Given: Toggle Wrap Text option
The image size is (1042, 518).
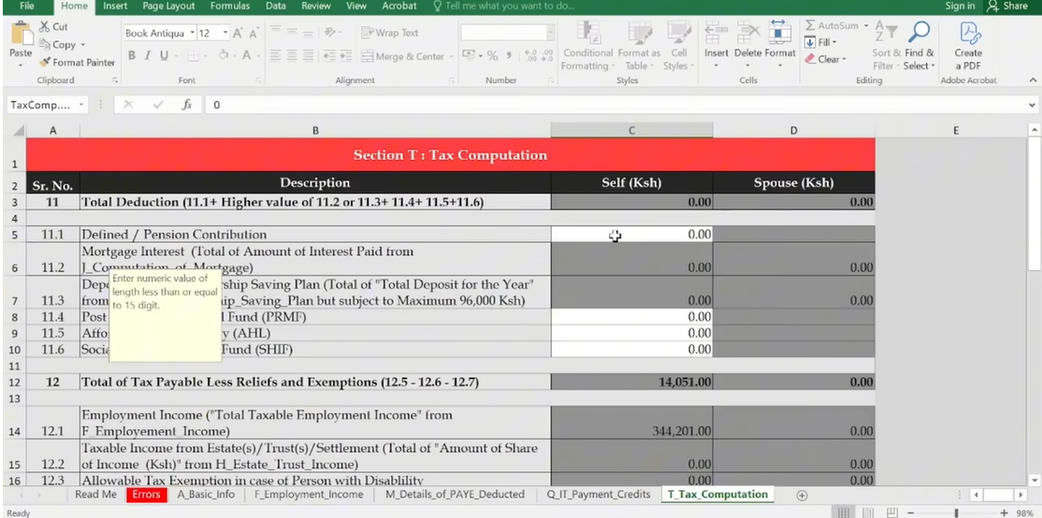Looking at the screenshot, I should pyautogui.click(x=389, y=33).
